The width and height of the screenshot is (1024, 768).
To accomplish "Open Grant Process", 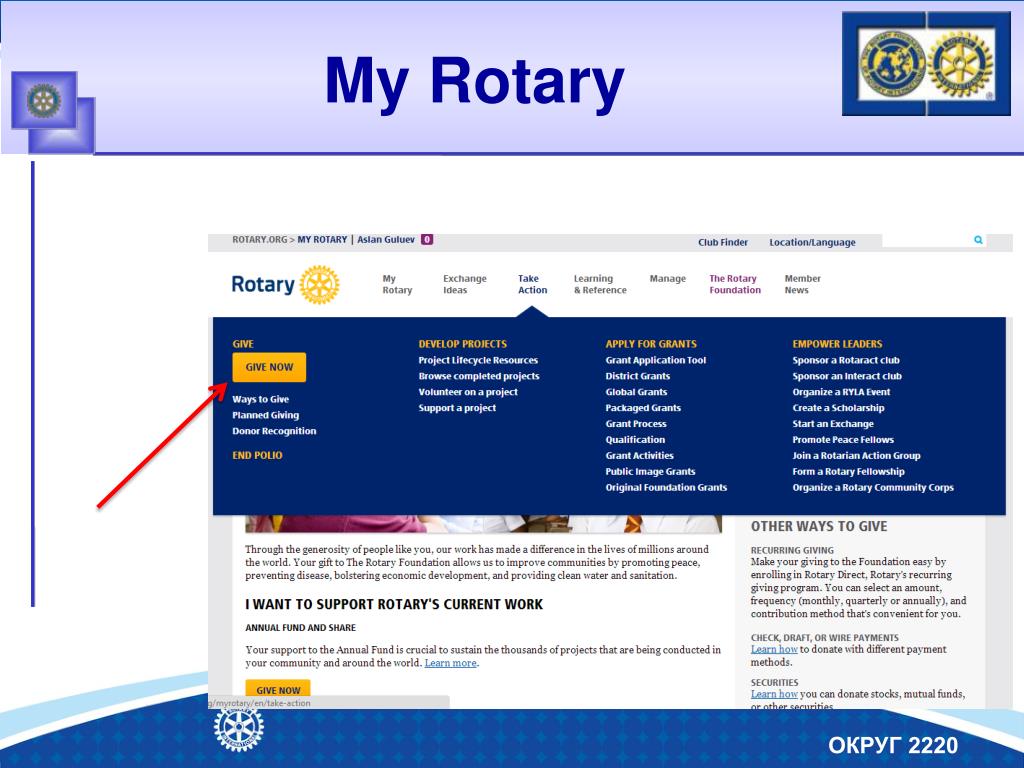I will (x=635, y=424).
